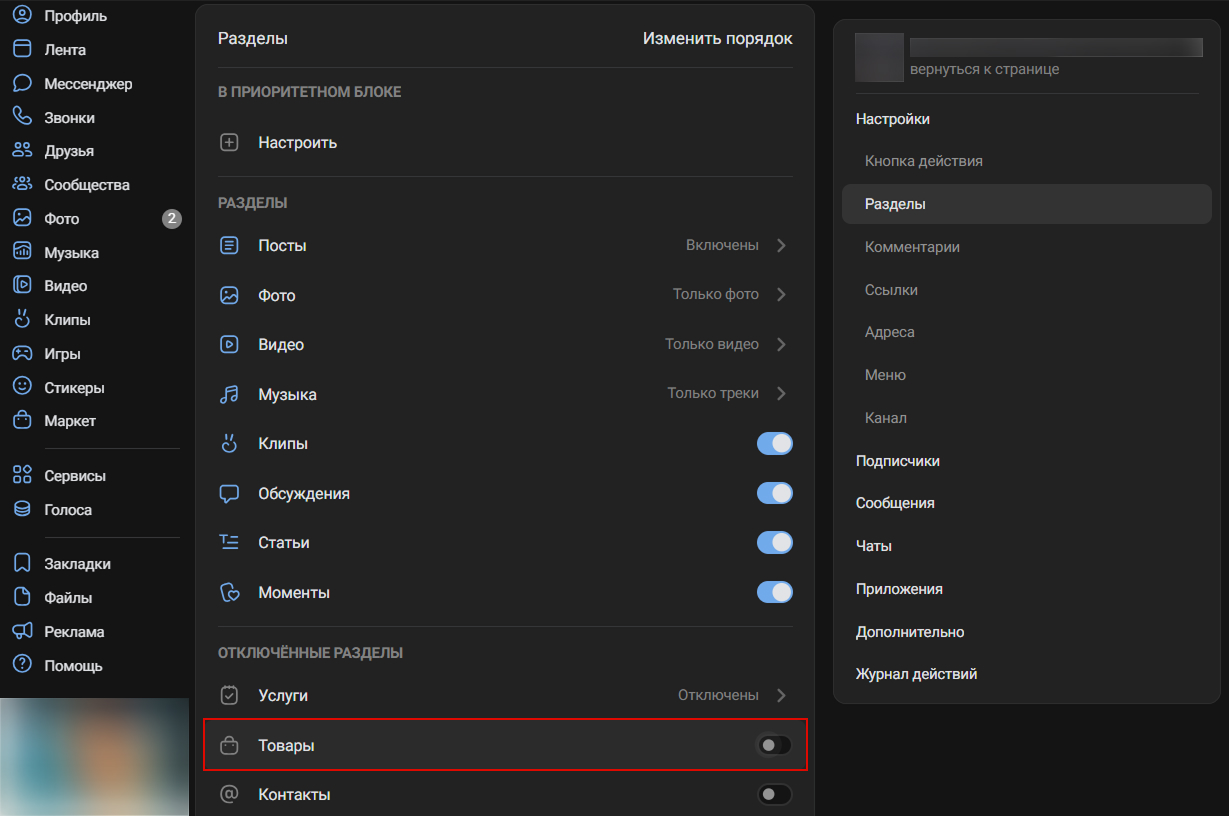
Task: Open the Messenger icon in left sidebar
Action: click(x=22, y=84)
